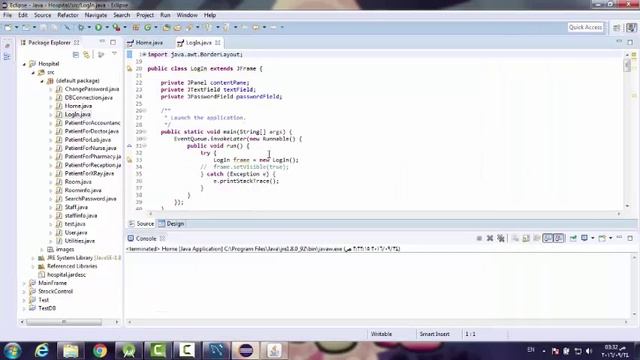The image size is (640, 360).
Task: Select DBConnection.java in Package Explorer
Action: pos(89,98)
